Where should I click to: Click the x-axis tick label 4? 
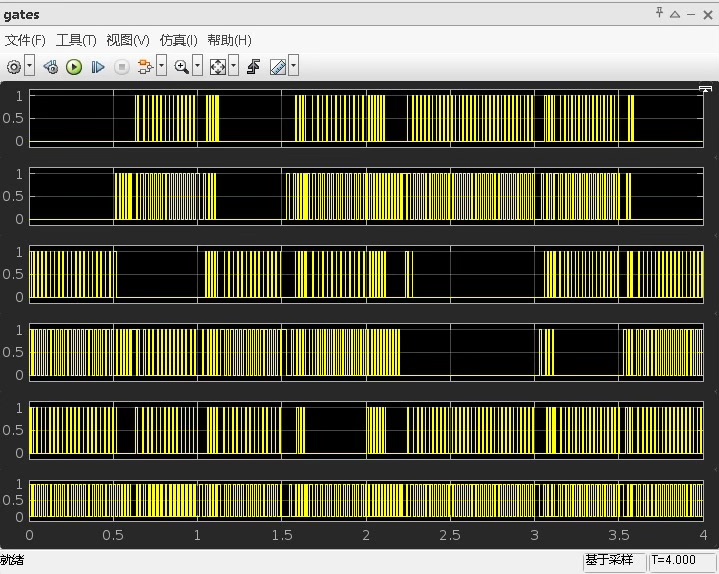703,535
